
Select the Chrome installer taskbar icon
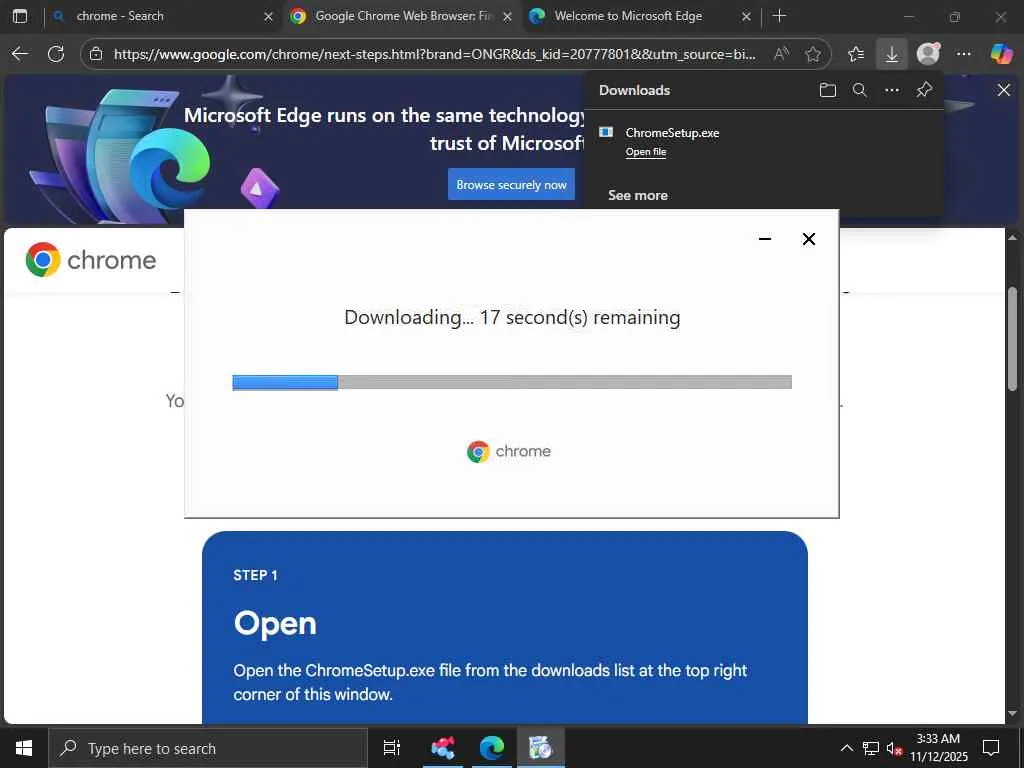[541, 748]
